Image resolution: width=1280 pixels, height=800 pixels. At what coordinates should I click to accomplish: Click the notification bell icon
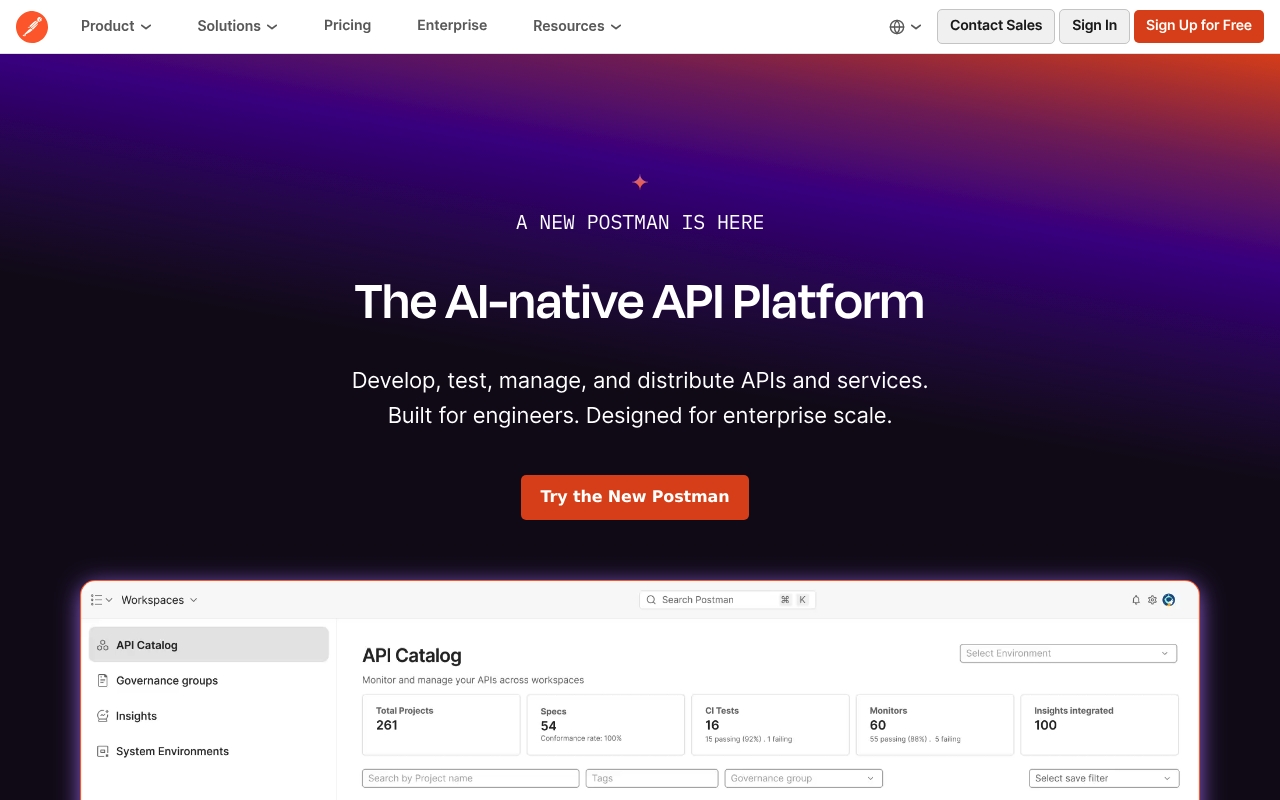tap(1136, 600)
